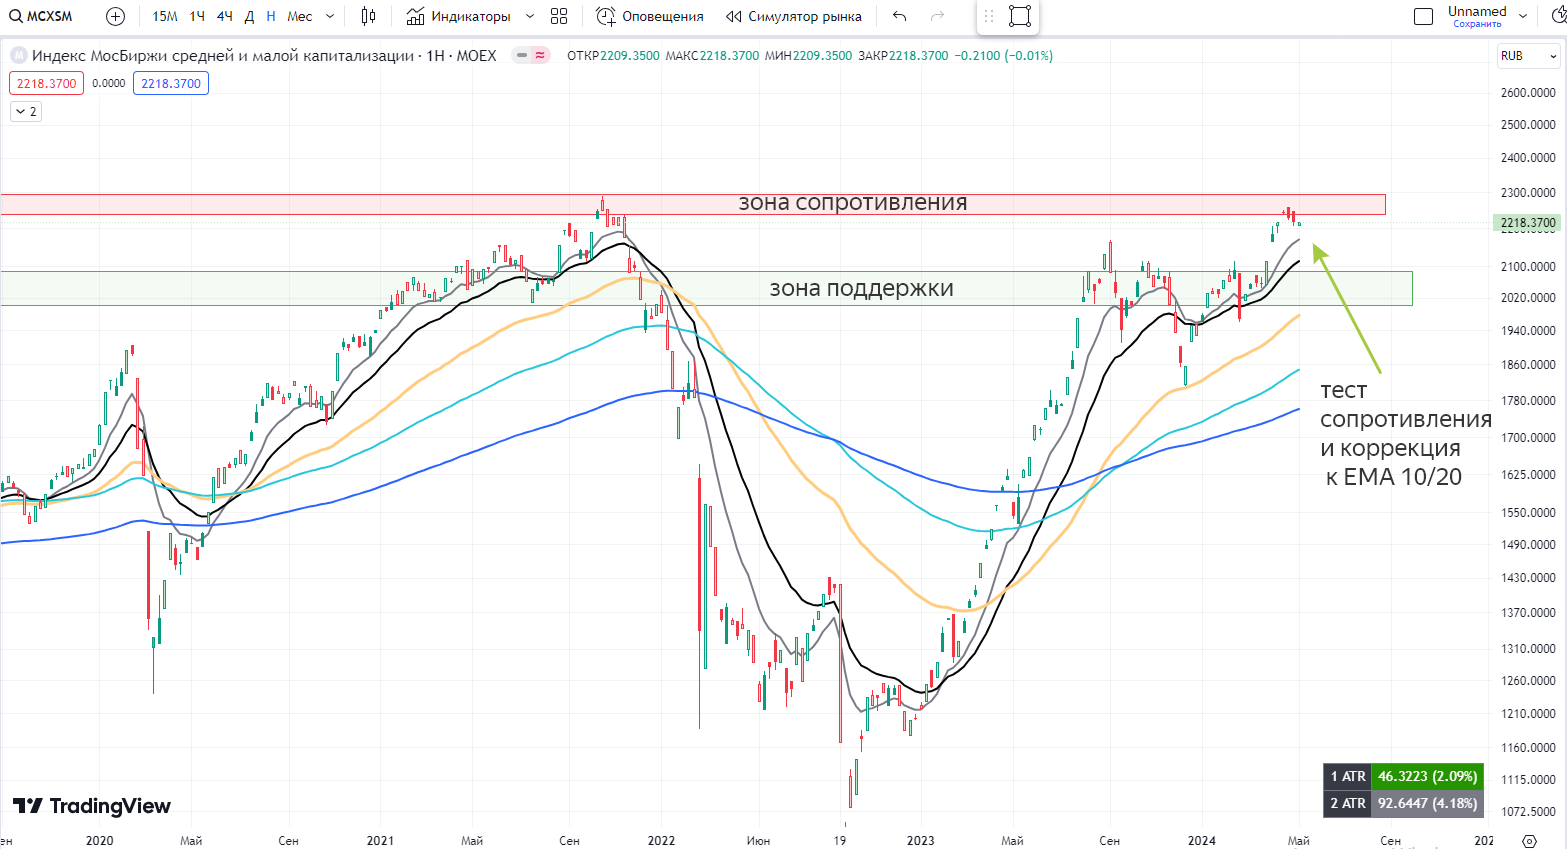Open chart settings gear at bottom right
The width and height of the screenshot is (1567, 849).
(1529, 840)
